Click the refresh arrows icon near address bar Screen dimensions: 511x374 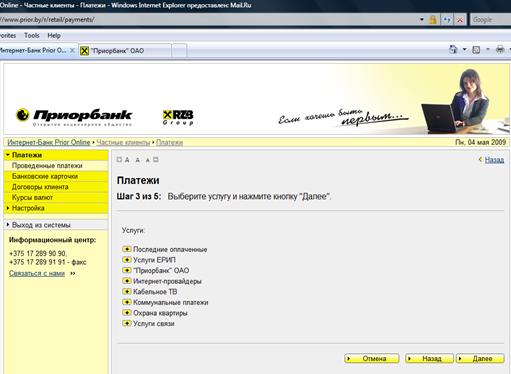pos(447,20)
